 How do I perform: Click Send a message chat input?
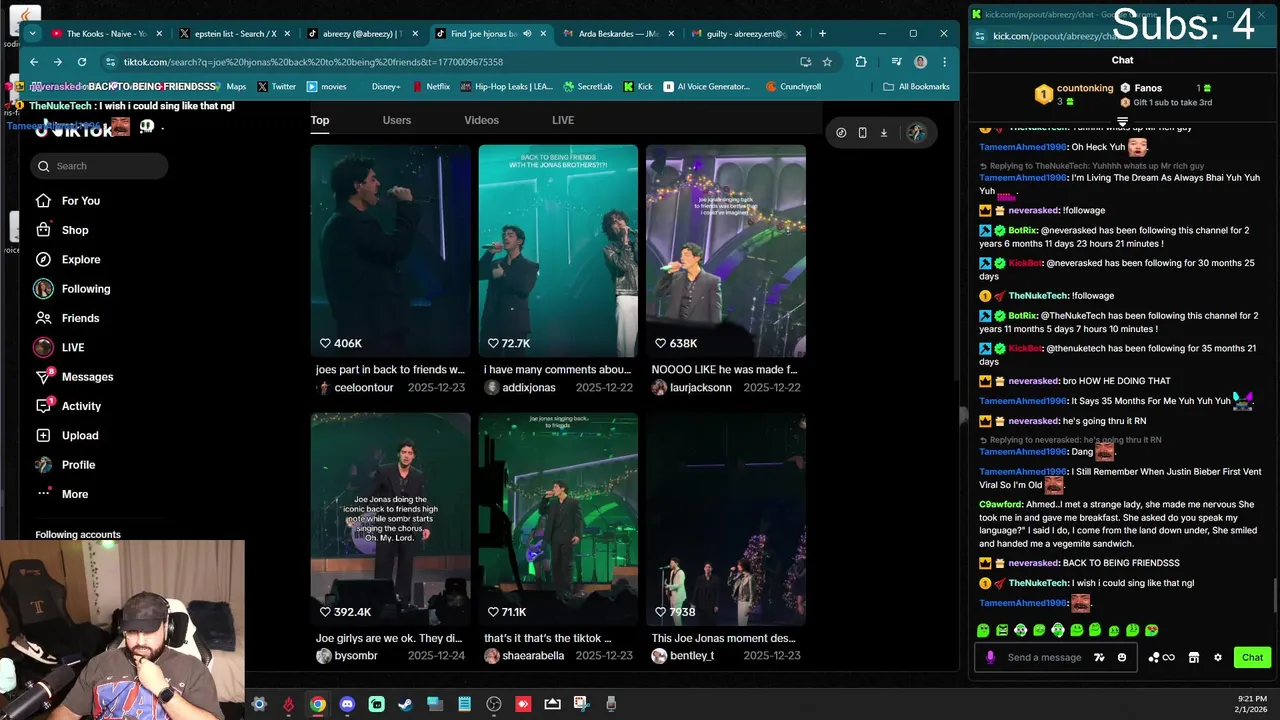pyautogui.click(x=1044, y=658)
